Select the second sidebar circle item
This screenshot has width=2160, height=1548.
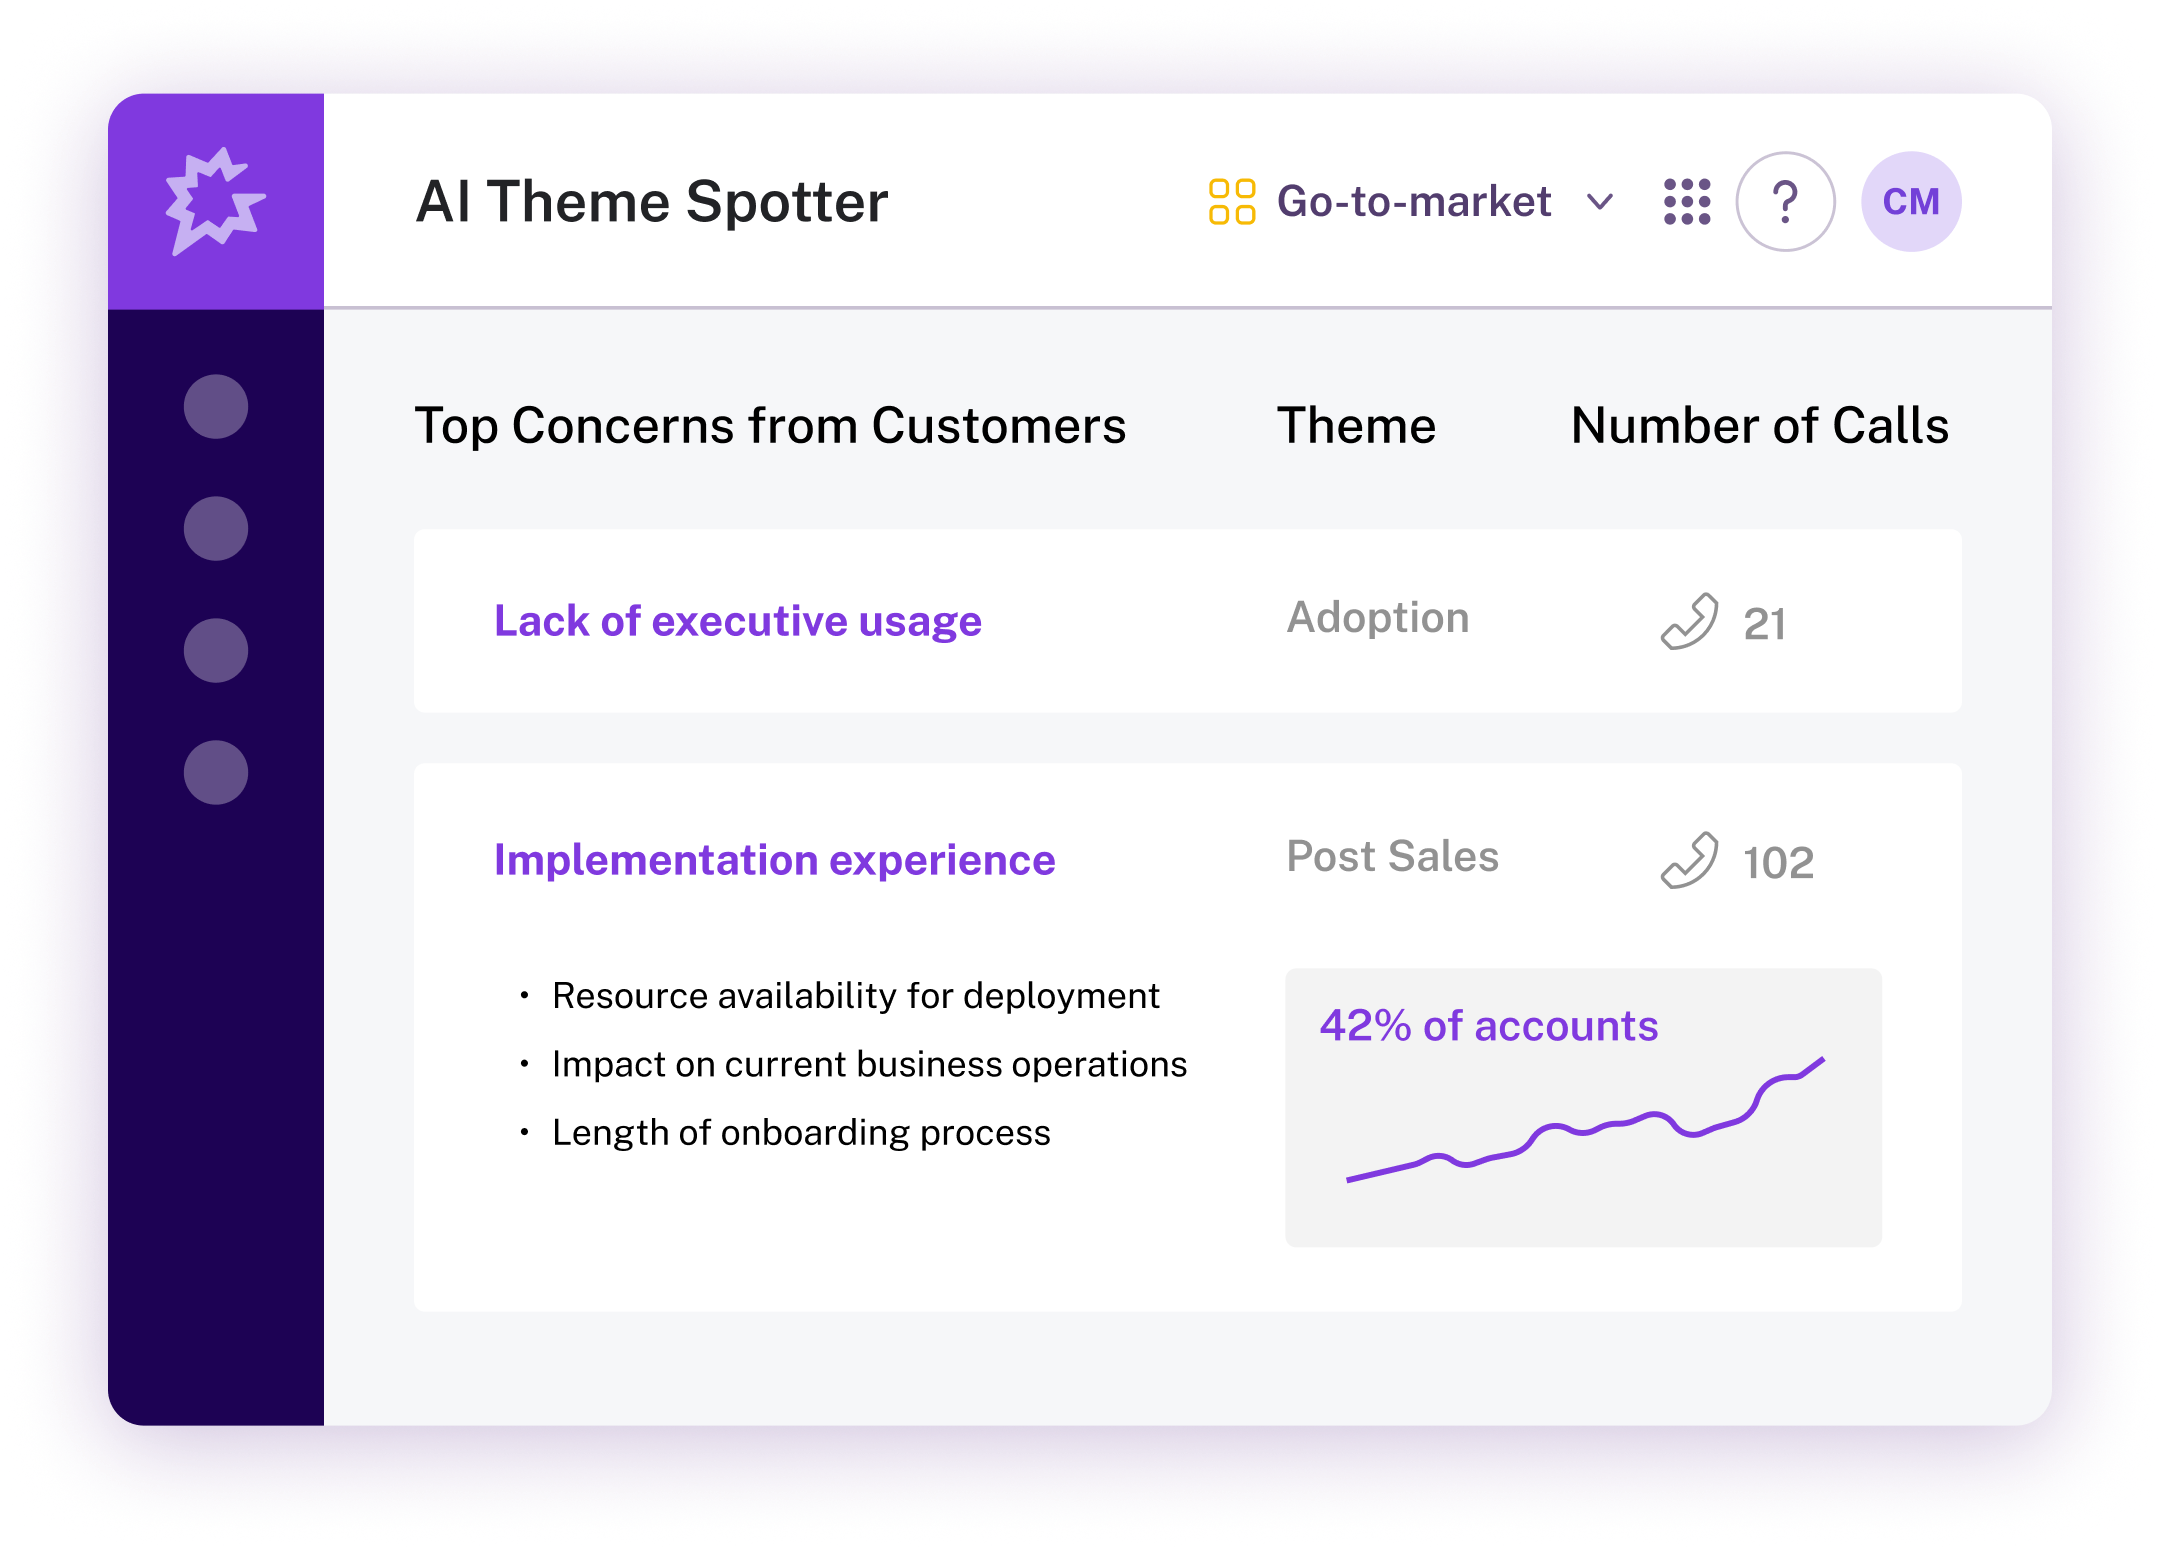tap(216, 529)
